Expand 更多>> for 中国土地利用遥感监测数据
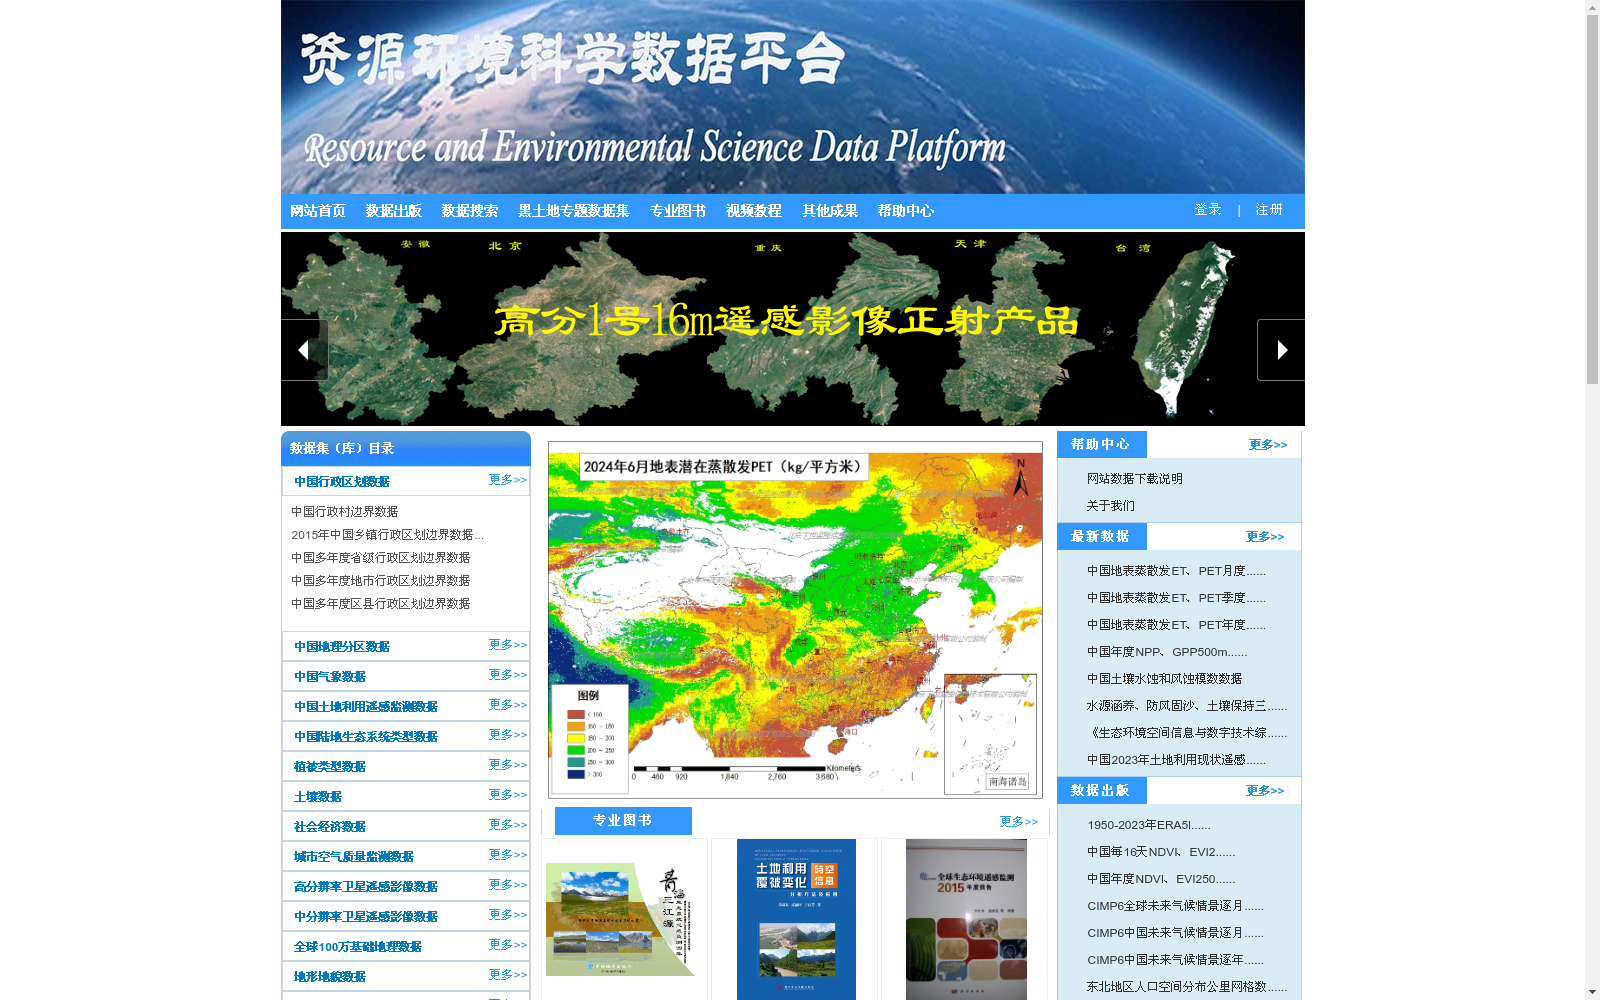 tap(508, 705)
